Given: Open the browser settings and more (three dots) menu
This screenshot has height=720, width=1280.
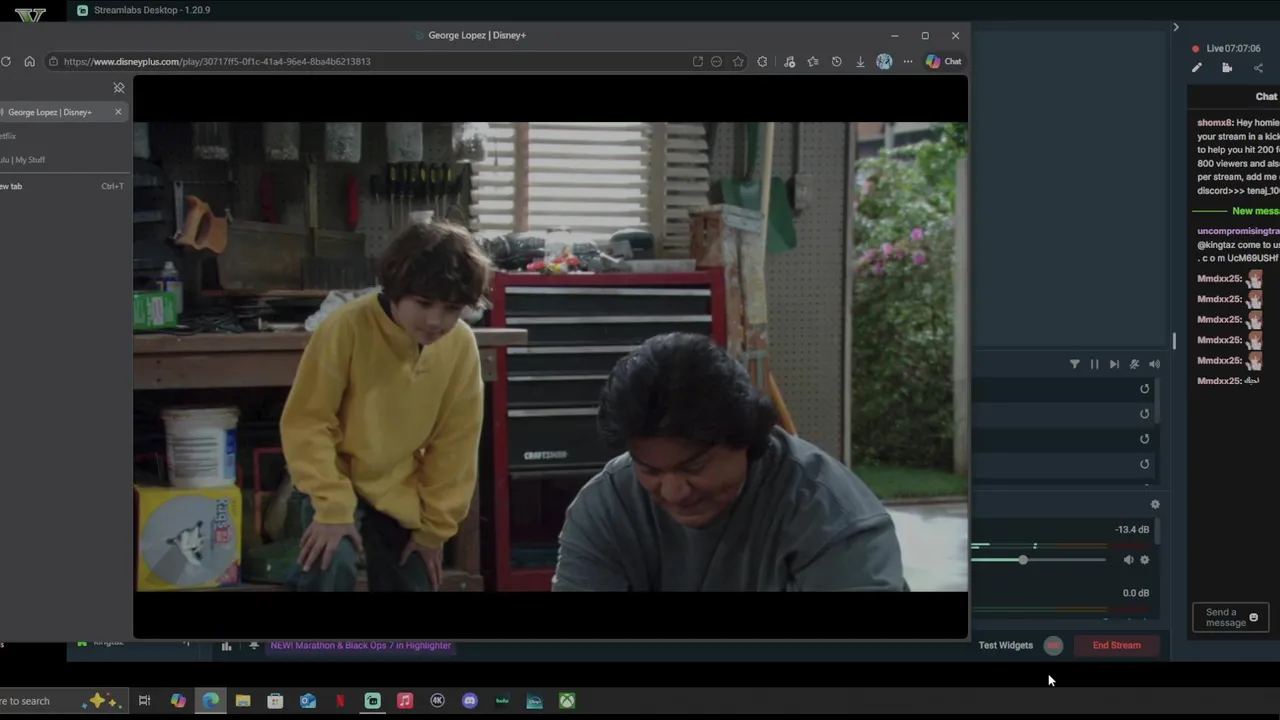Looking at the screenshot, I should (x=908, y=61).
